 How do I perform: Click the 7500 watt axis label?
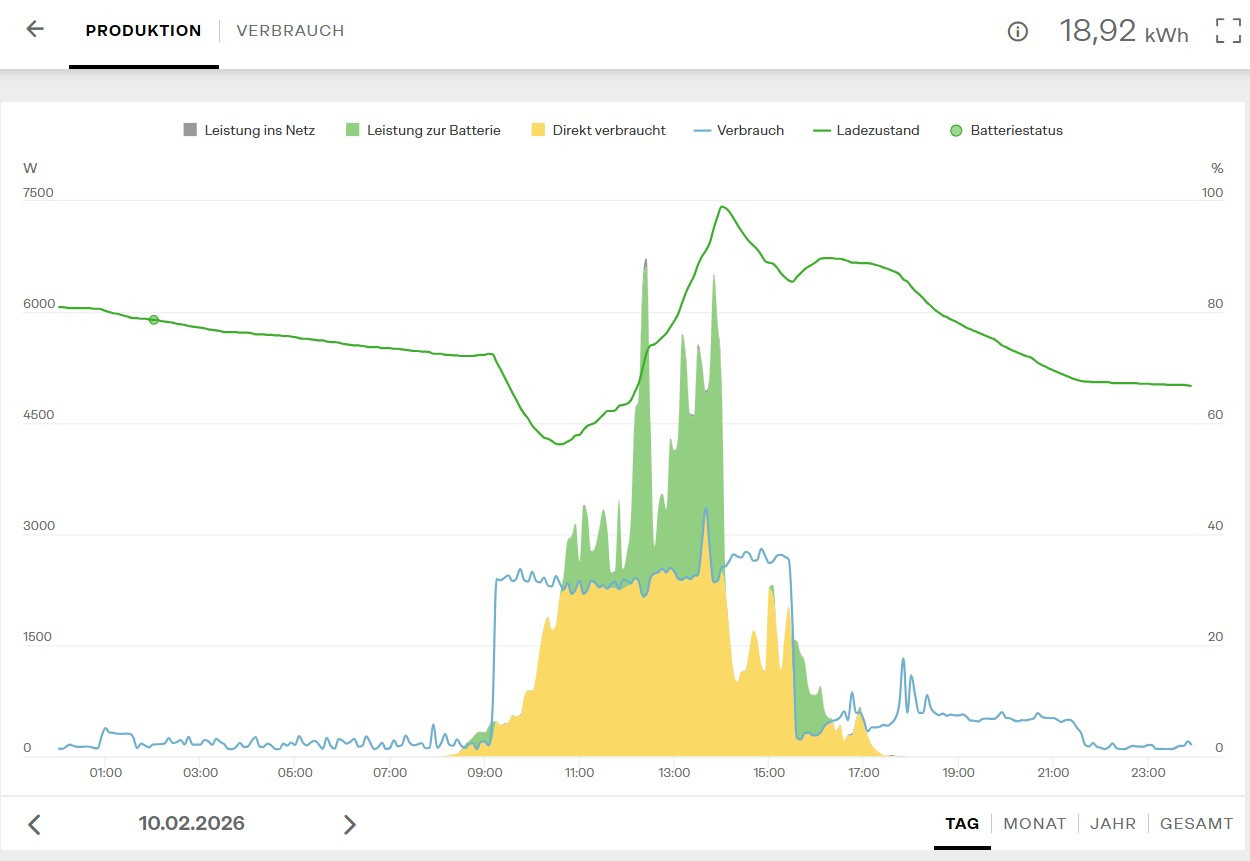click(38, 193)
